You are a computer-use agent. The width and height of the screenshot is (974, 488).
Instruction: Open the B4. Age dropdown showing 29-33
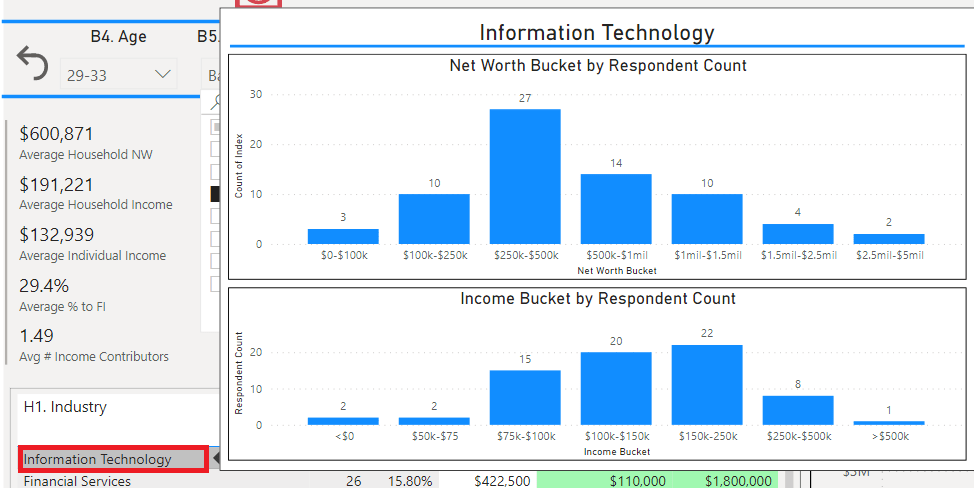117,74
